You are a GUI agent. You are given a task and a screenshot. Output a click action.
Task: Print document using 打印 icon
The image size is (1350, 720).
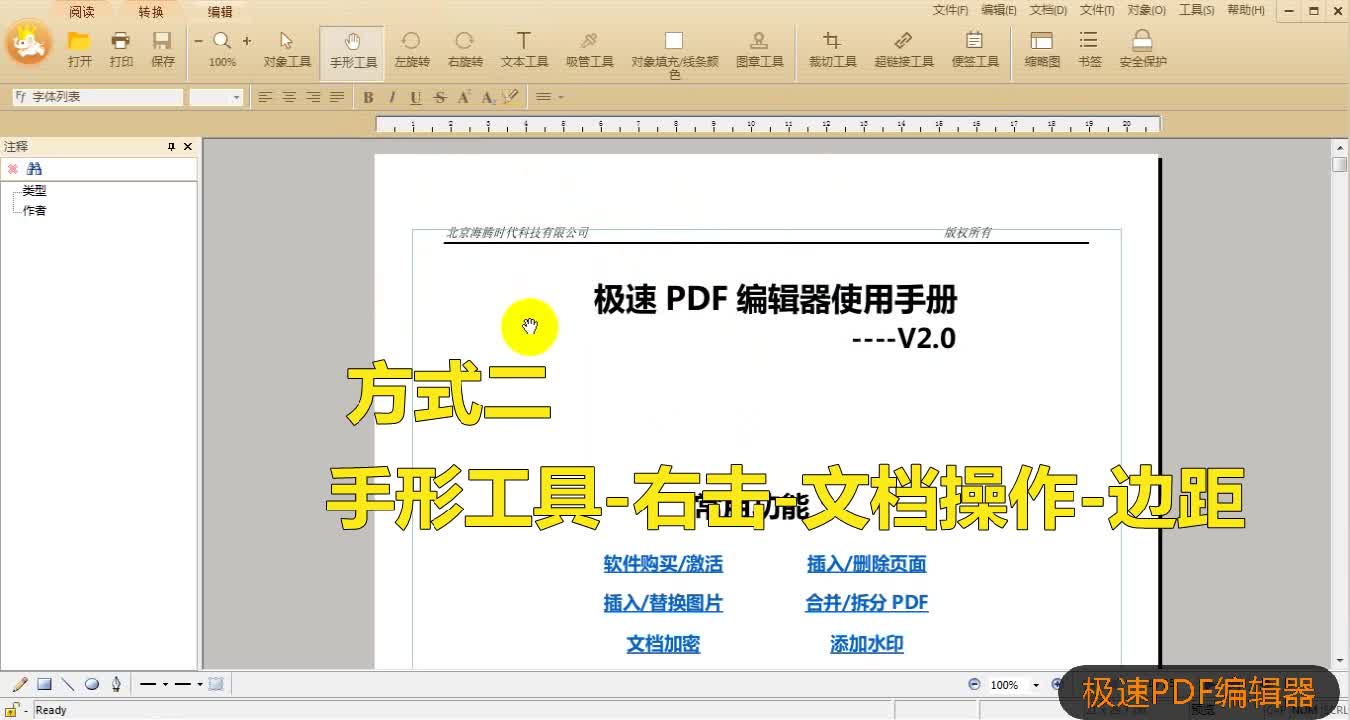pos(121,49)
